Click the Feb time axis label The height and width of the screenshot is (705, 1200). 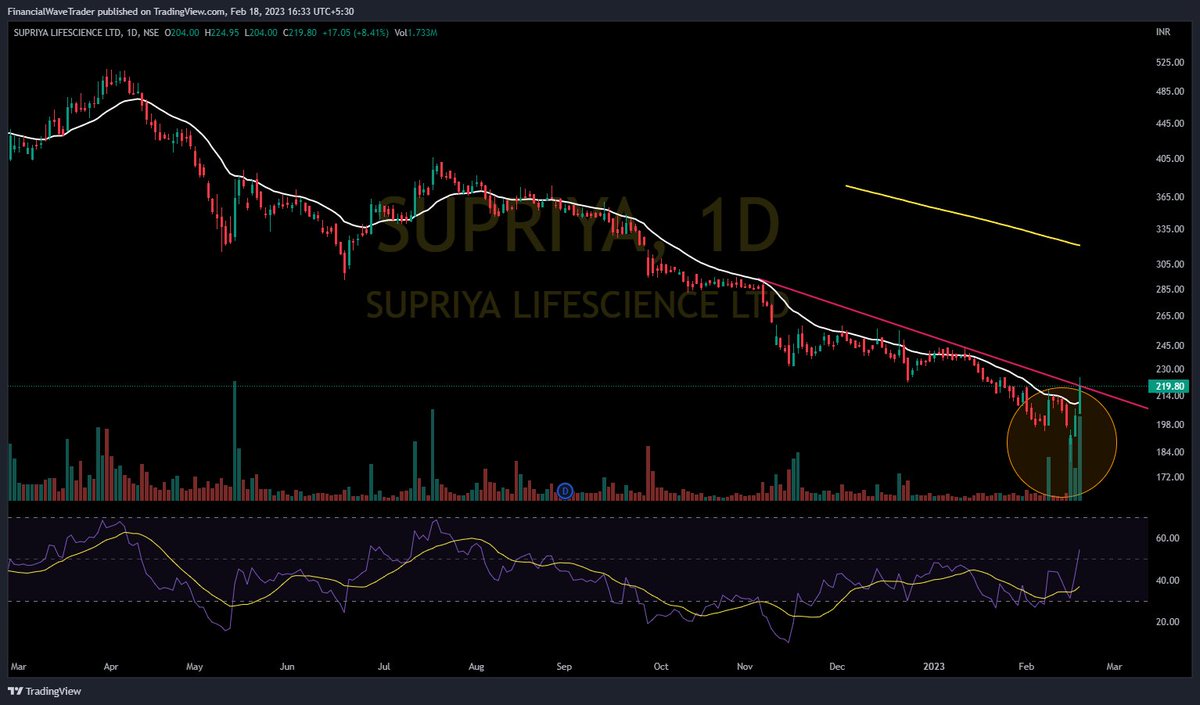pos(1026,665)
